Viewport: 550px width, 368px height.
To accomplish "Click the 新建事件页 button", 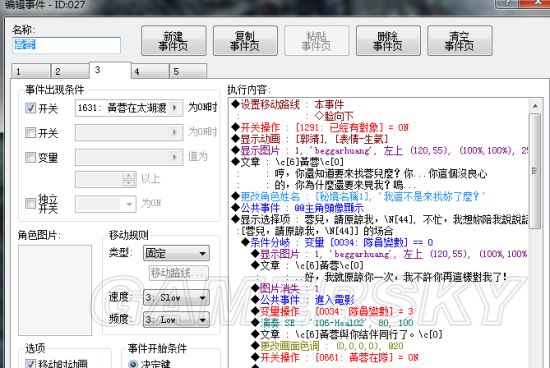I will point(174,41).
